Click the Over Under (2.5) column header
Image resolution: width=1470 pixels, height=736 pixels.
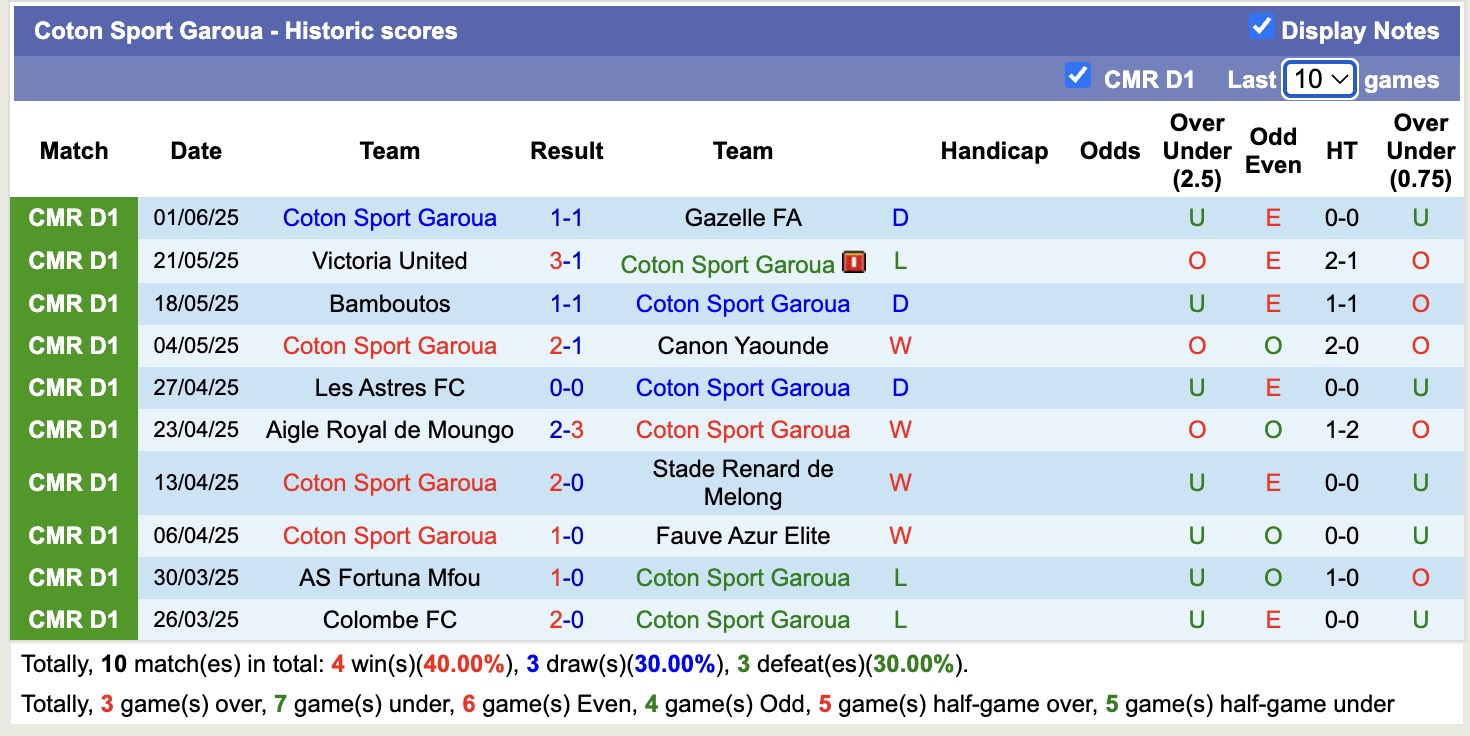click(x=1197, y=151)
